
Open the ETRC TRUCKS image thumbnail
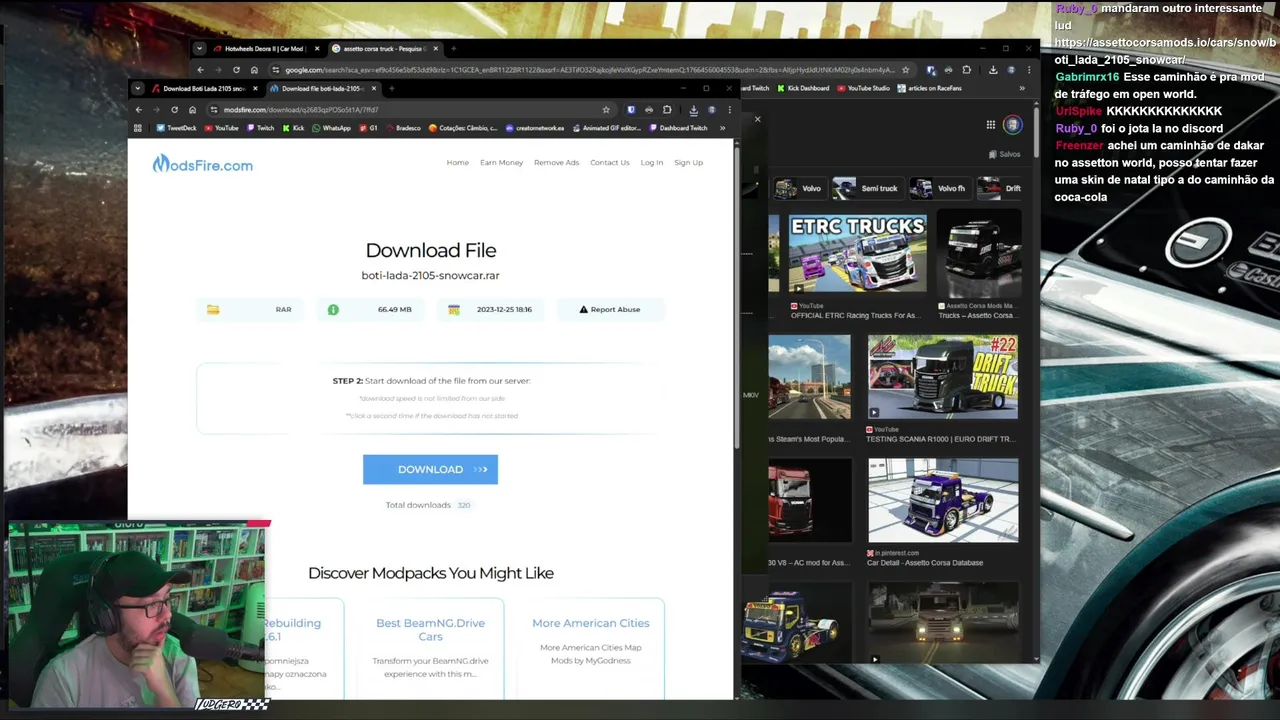[857, 254]
